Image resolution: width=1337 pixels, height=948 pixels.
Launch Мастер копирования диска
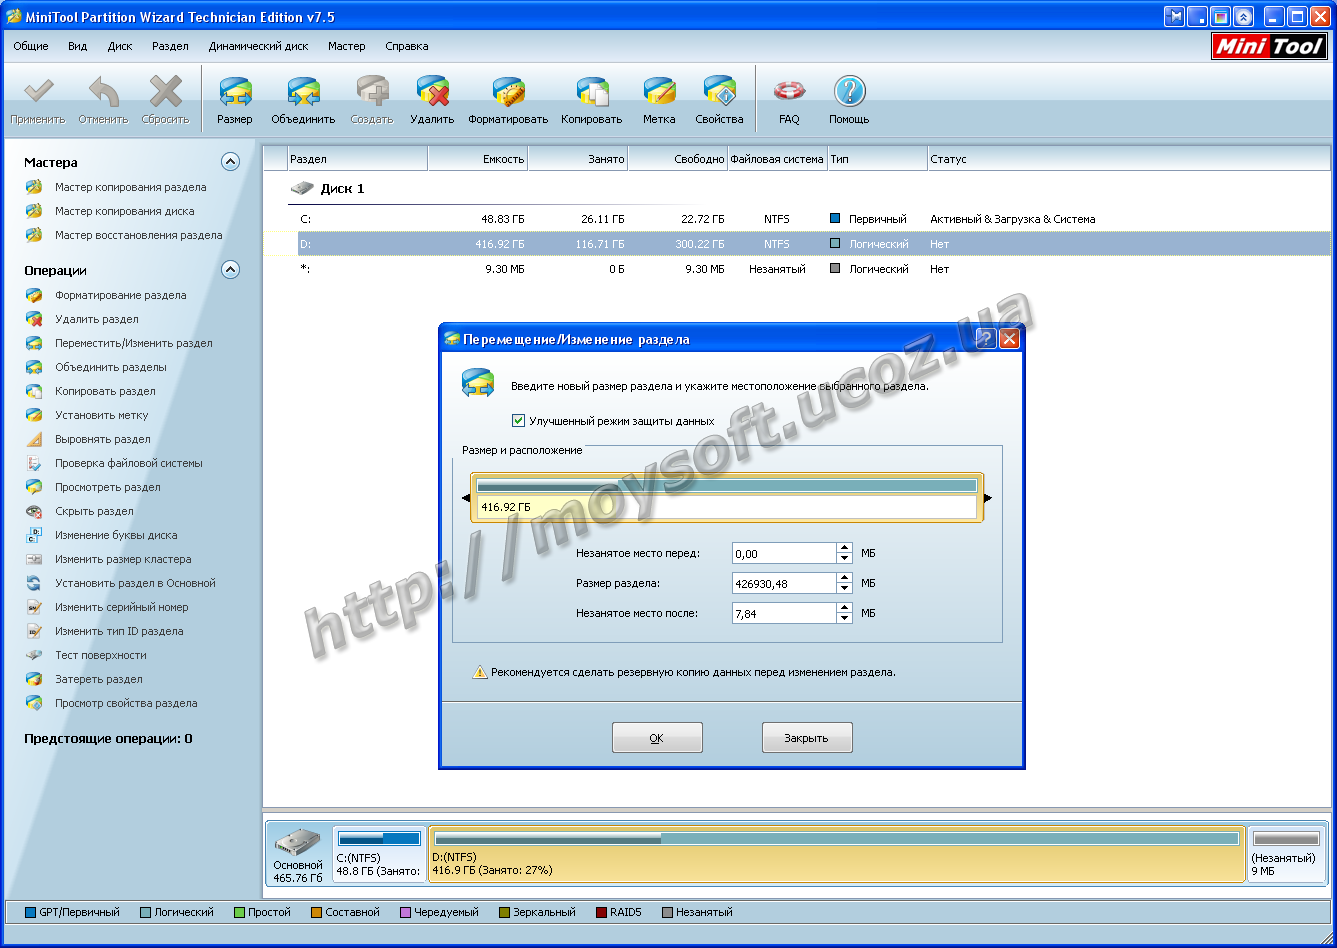point(124,211)
